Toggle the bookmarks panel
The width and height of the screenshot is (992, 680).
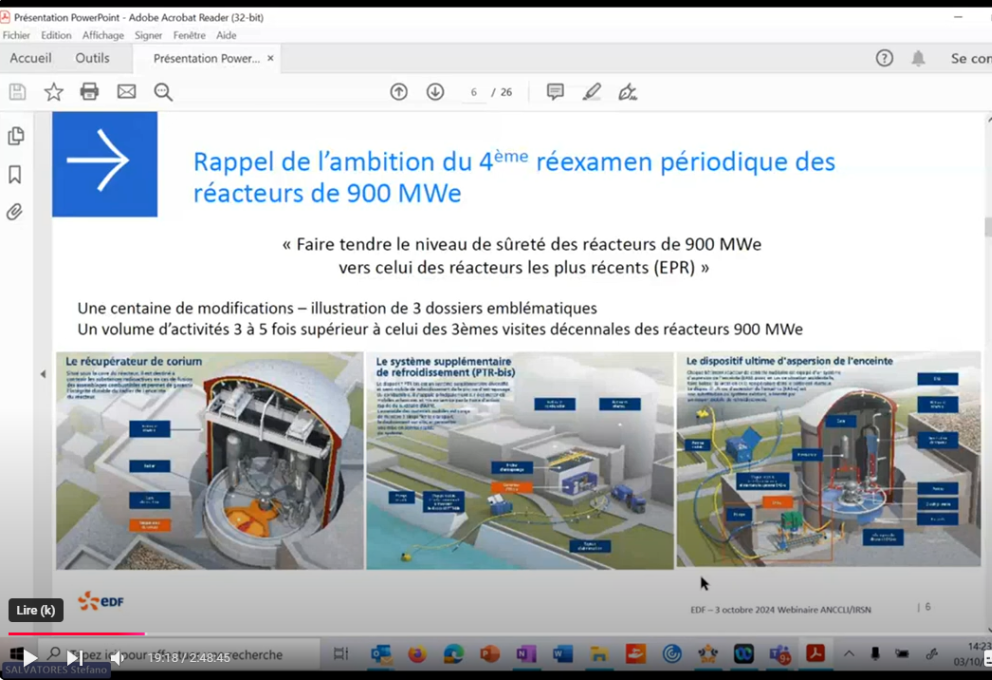[x=15, y=173]
